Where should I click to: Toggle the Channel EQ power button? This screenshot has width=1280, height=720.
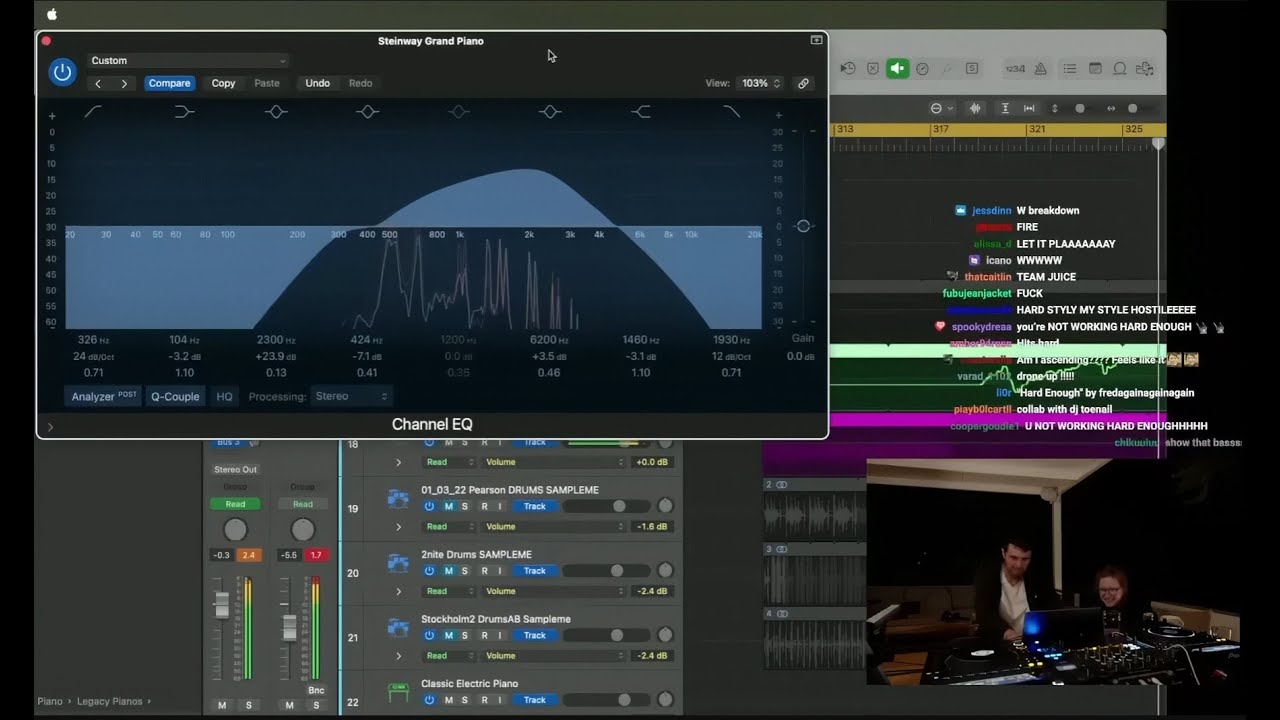coord(62,72)
